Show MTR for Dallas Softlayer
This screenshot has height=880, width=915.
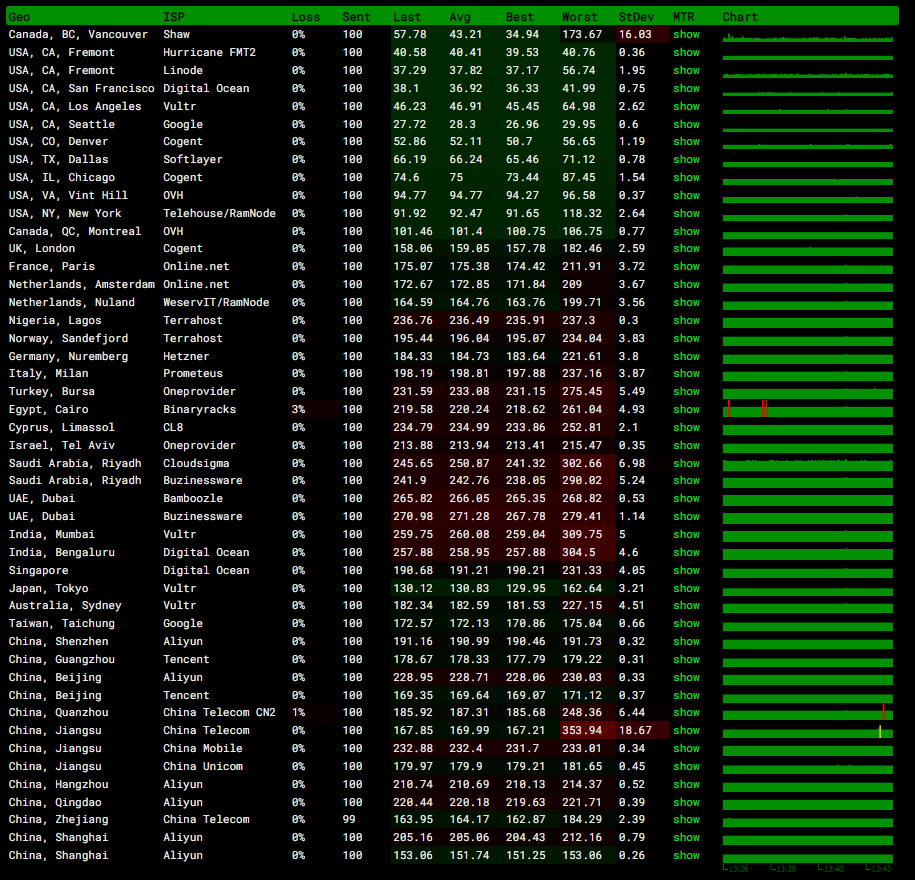[686, 160]
